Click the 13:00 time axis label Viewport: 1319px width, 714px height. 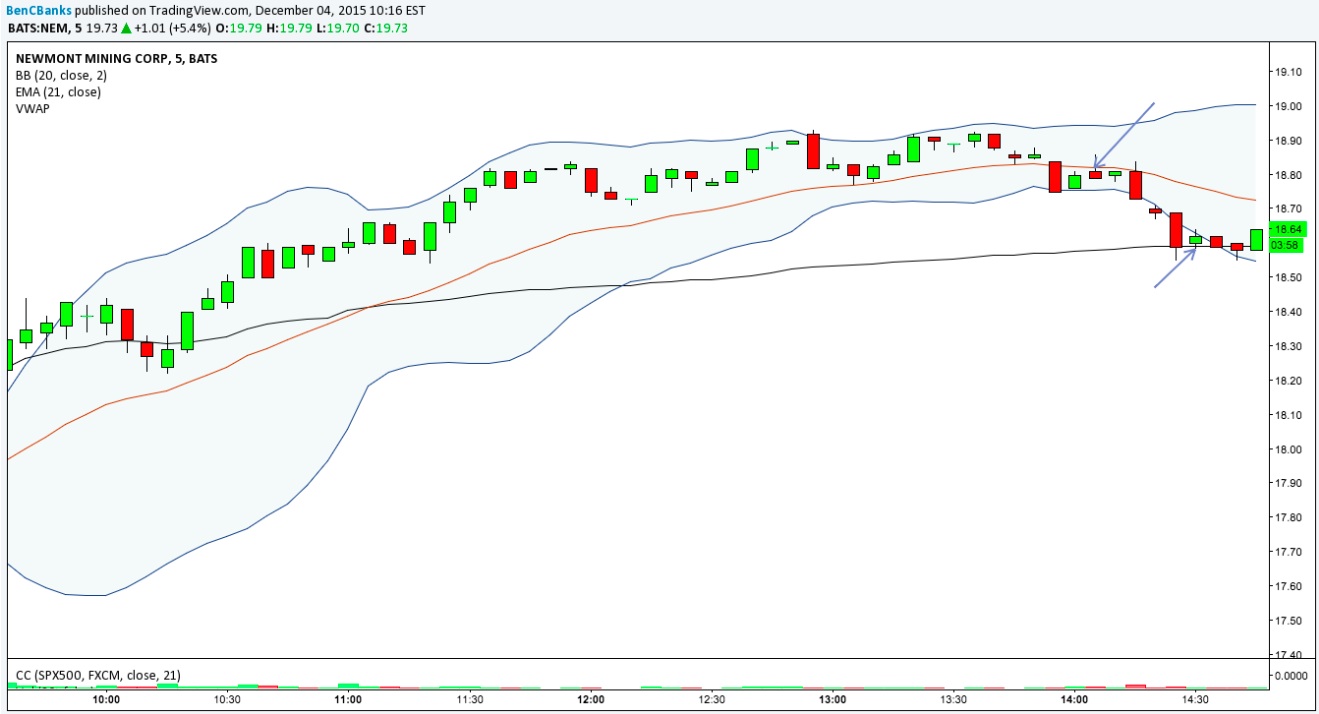[832, 700]
